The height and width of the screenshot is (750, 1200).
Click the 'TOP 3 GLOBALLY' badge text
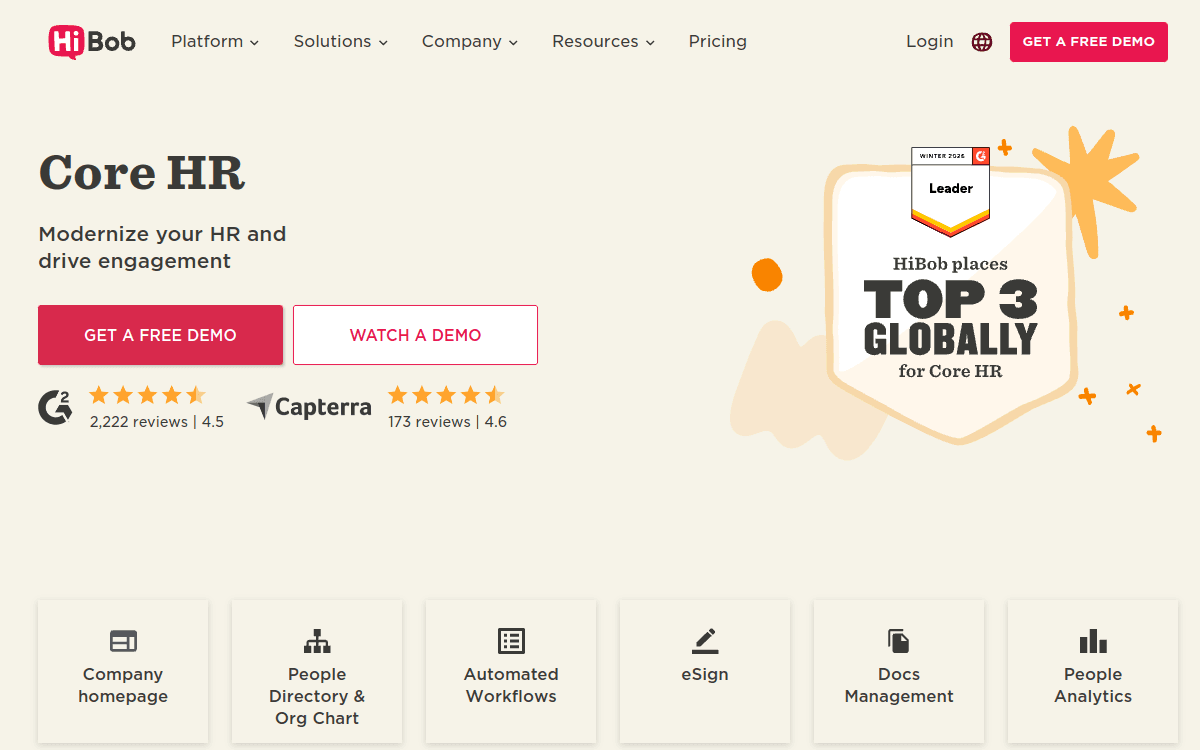click(950, 318)
